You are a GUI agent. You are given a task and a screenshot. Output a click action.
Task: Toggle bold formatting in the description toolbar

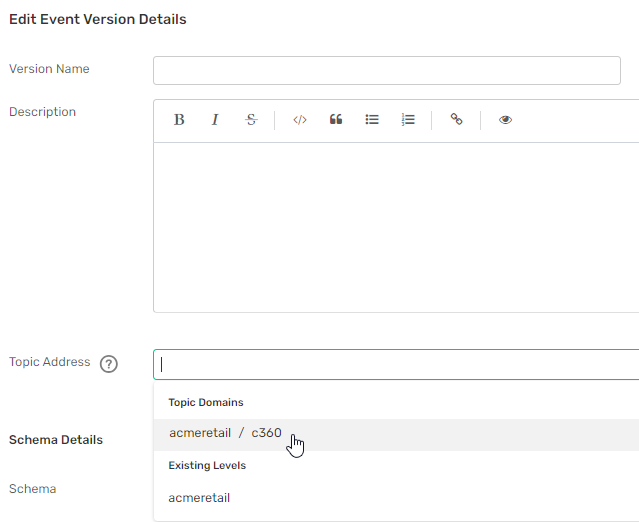[x=179, y=120]
